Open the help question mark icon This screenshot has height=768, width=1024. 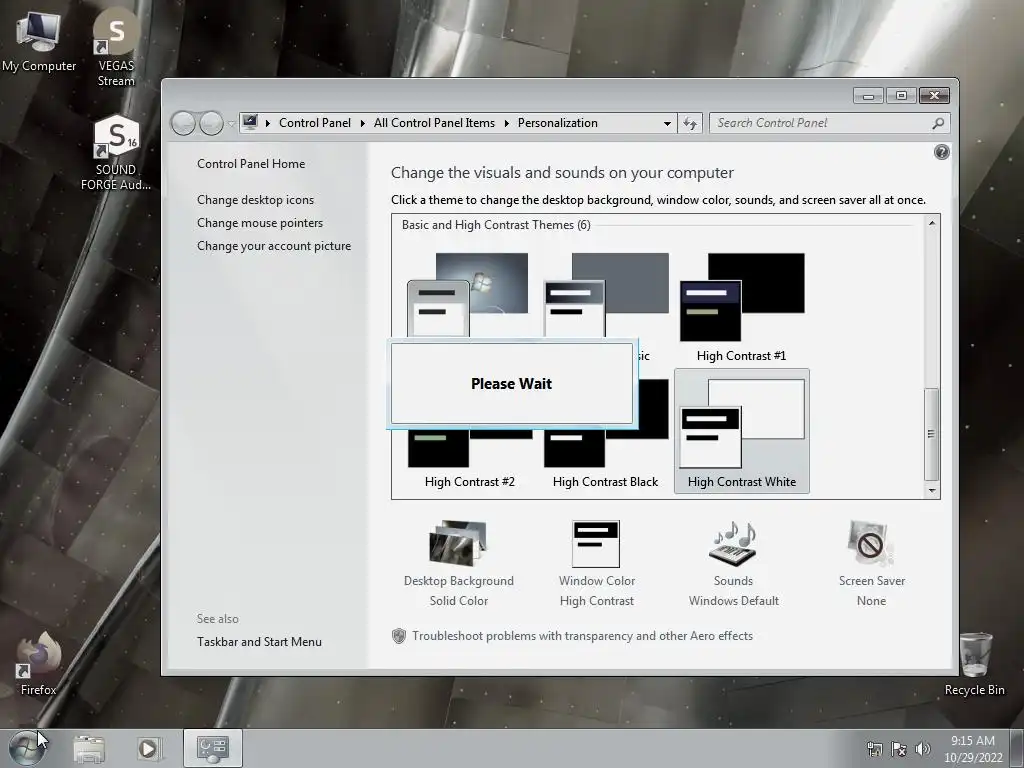point(941,152)
